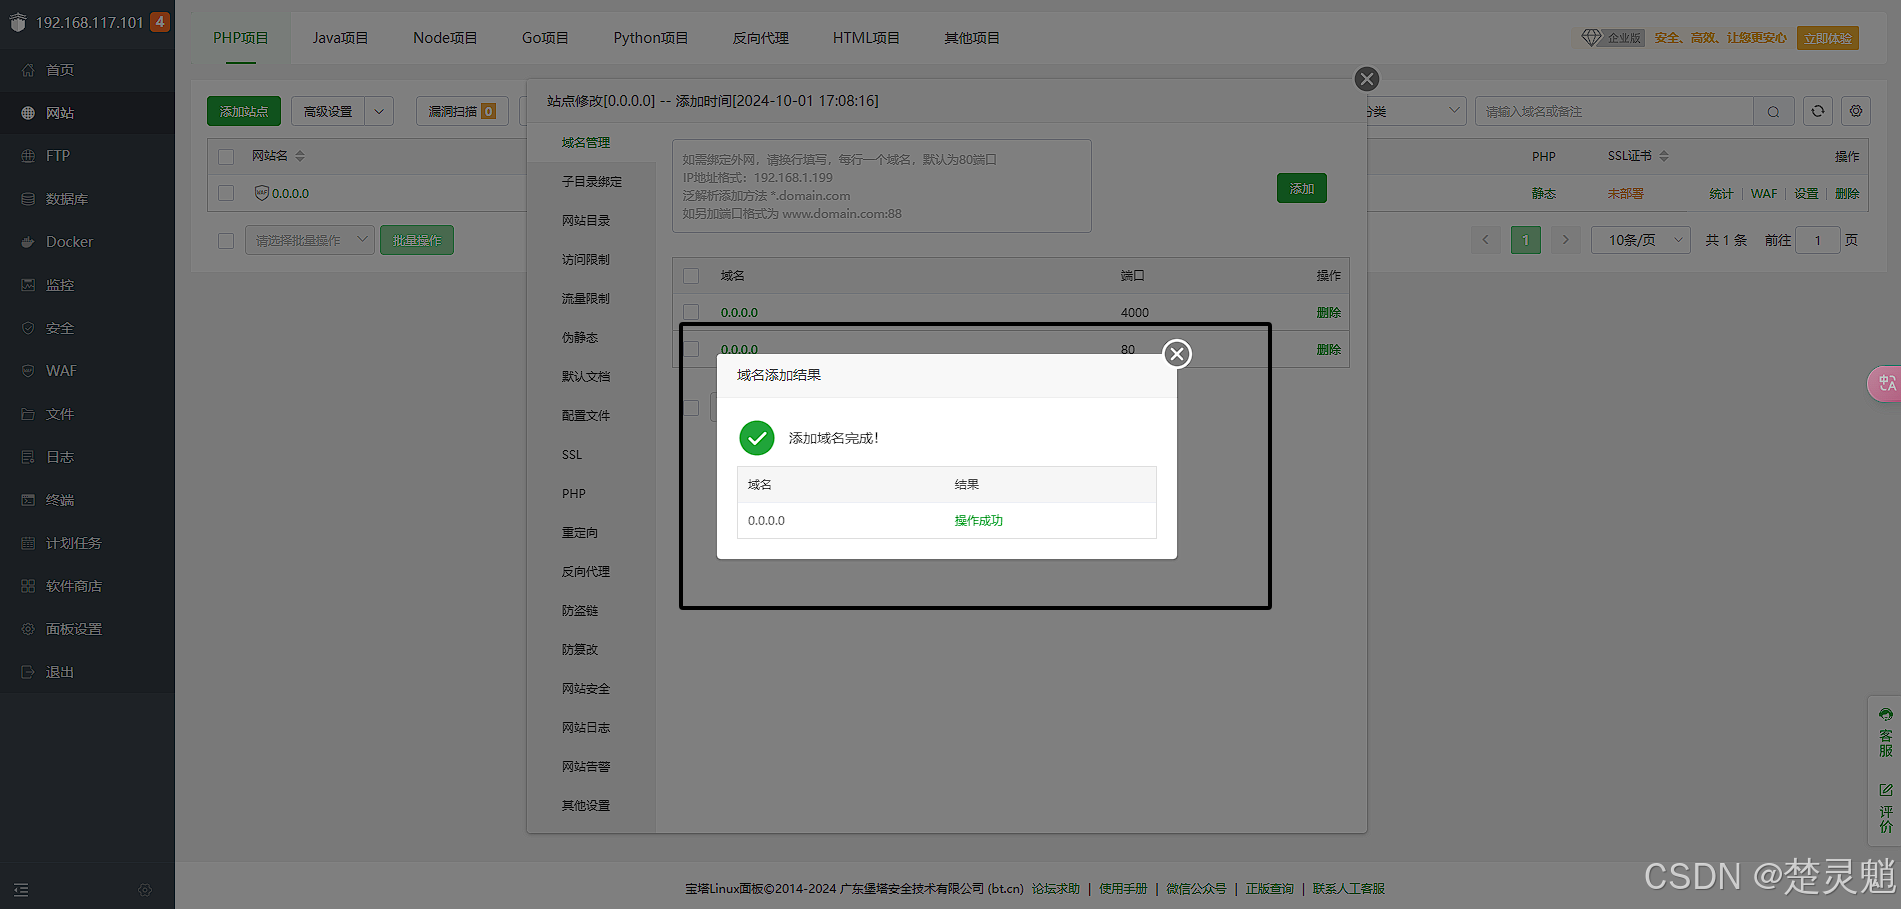Click the 论坛求助 footer link
Image resolution: width=1901 pixels, height=909 pixels.
[1056, 889]
